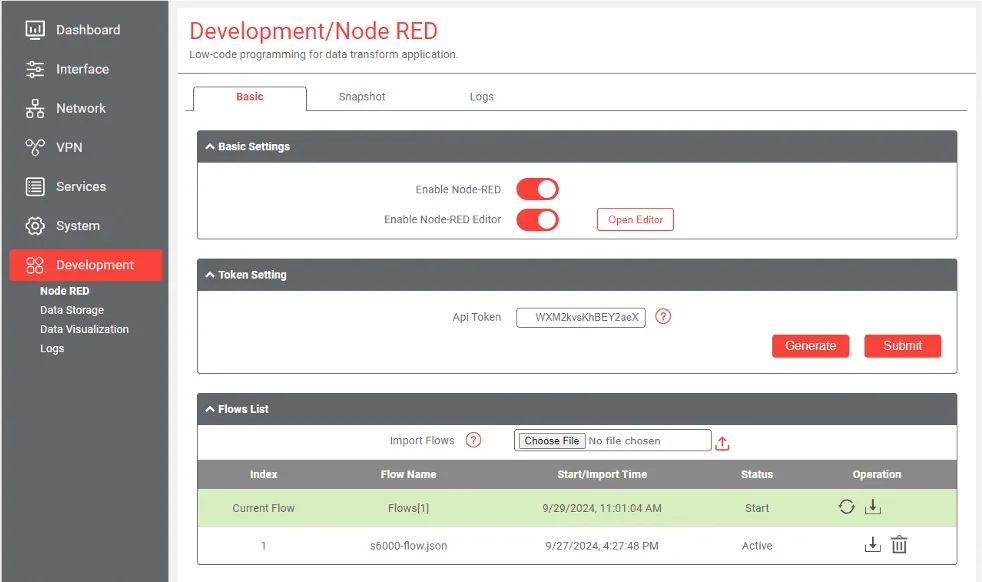982x582 pixels.
Task: Click the Api Token help question icon
Action: (x=663, y=316)
